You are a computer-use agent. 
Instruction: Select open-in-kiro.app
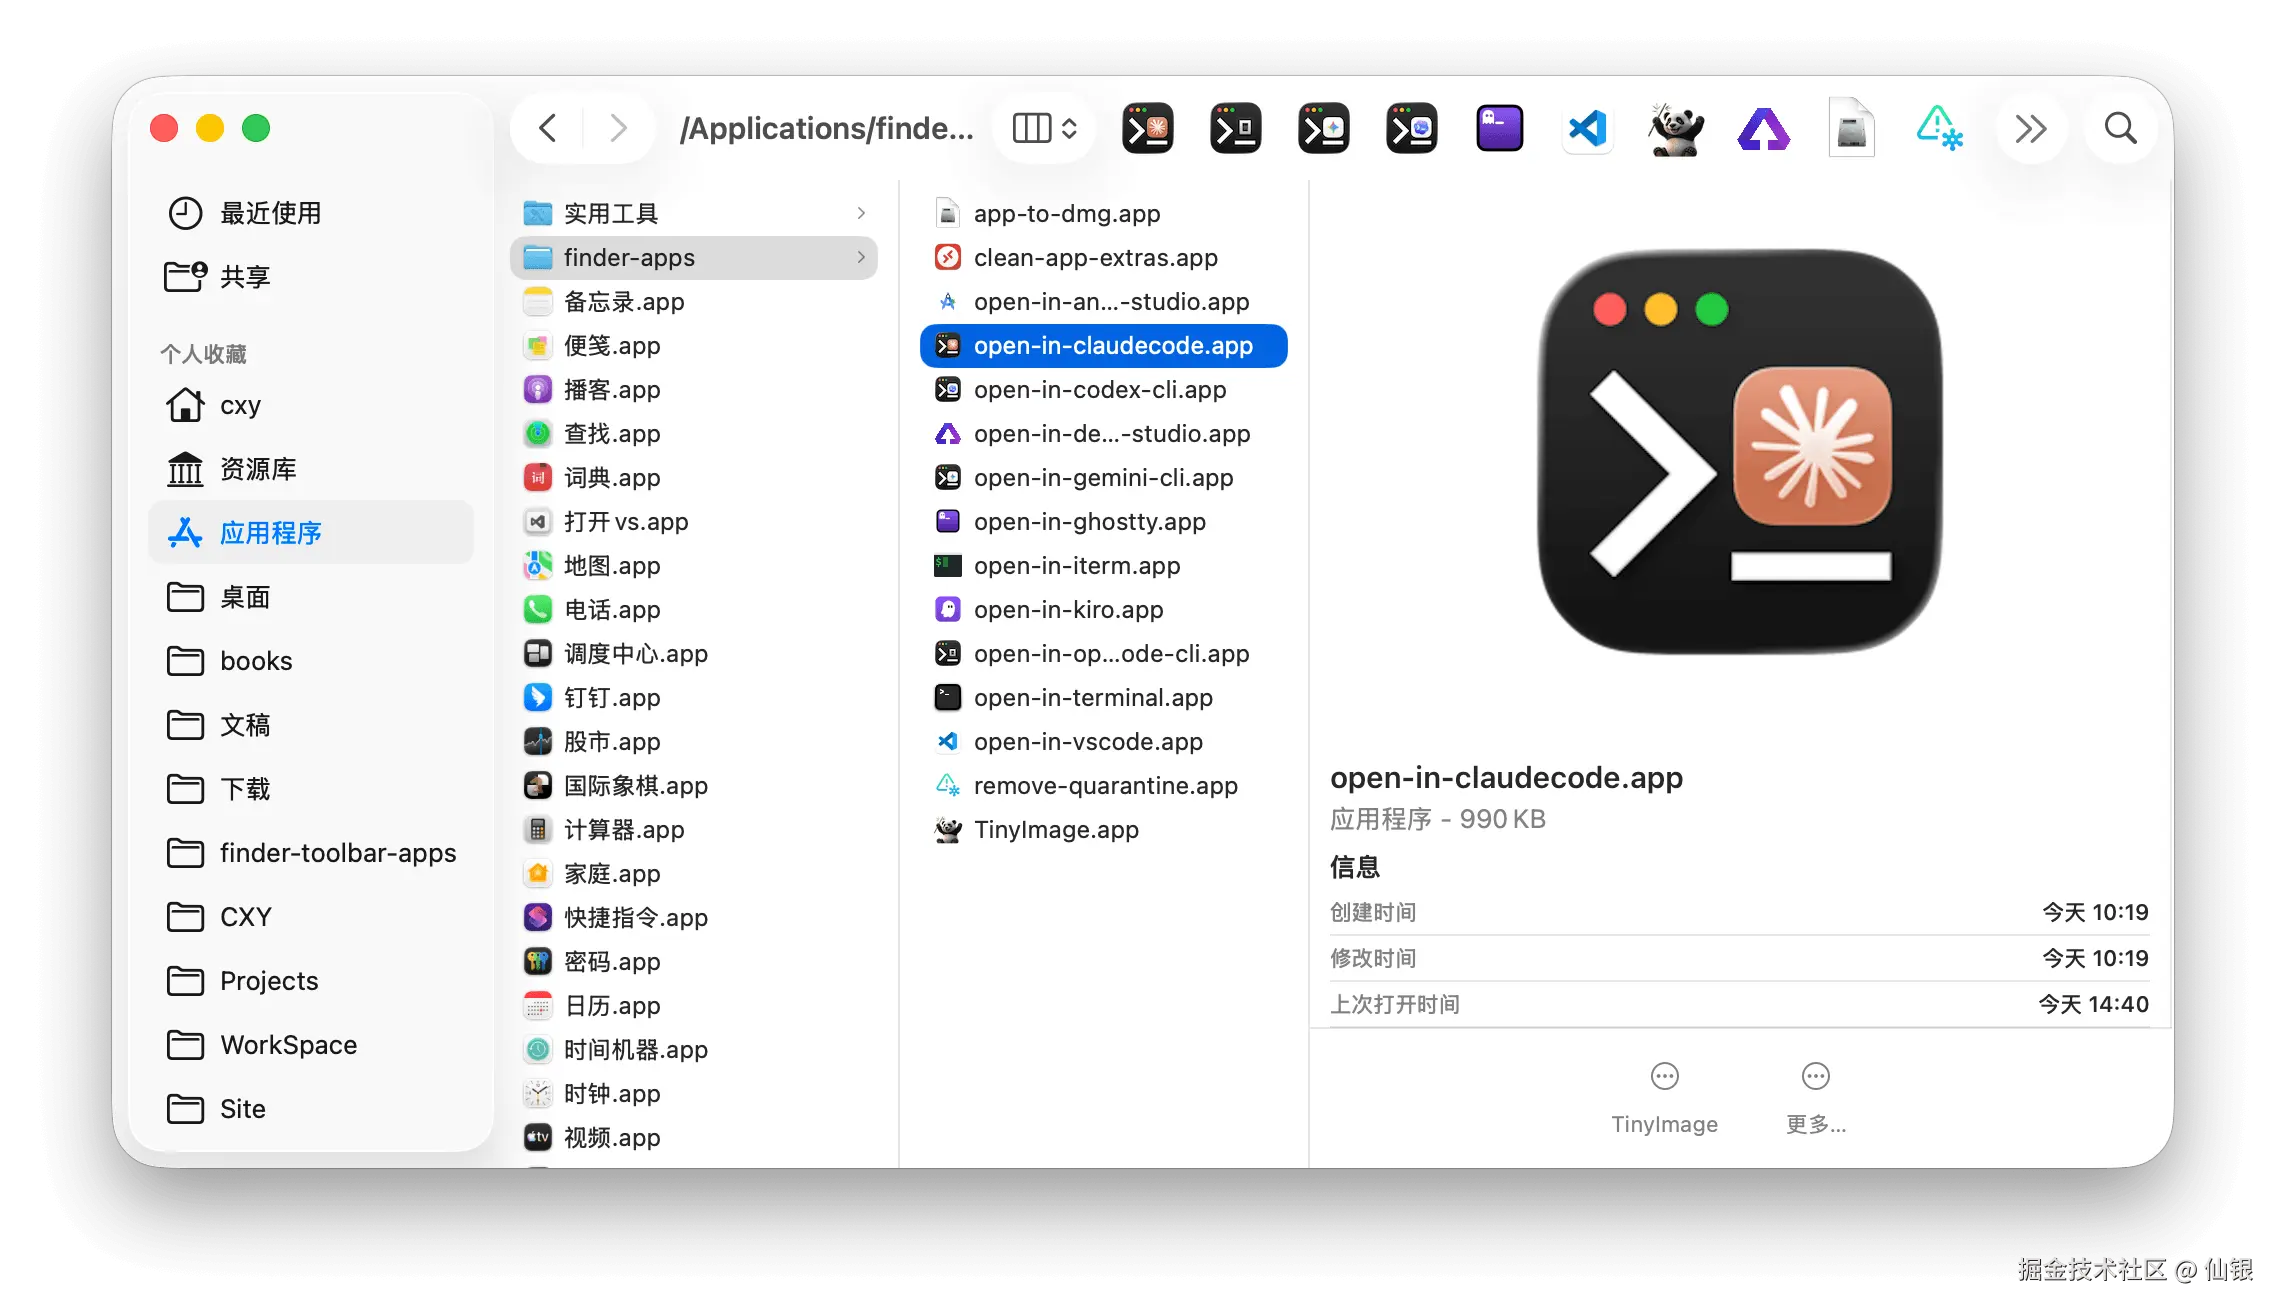click(1103, 609)
